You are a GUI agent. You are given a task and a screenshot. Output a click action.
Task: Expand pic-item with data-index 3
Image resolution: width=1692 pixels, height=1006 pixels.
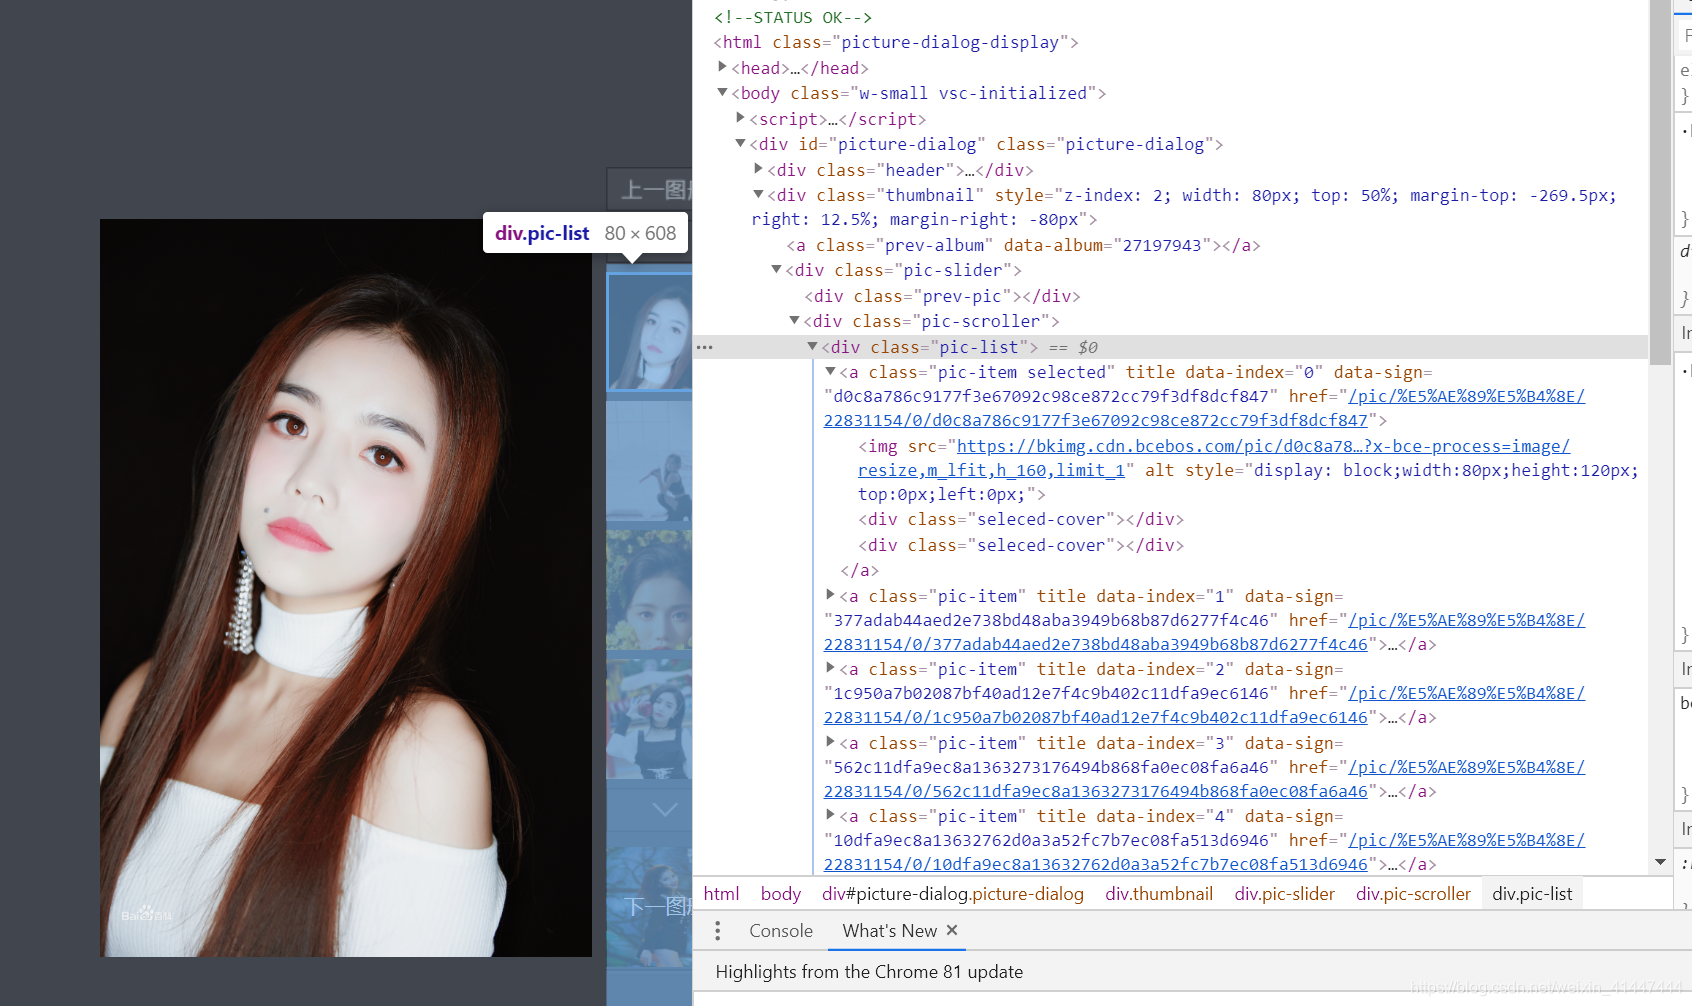[830, 742]
